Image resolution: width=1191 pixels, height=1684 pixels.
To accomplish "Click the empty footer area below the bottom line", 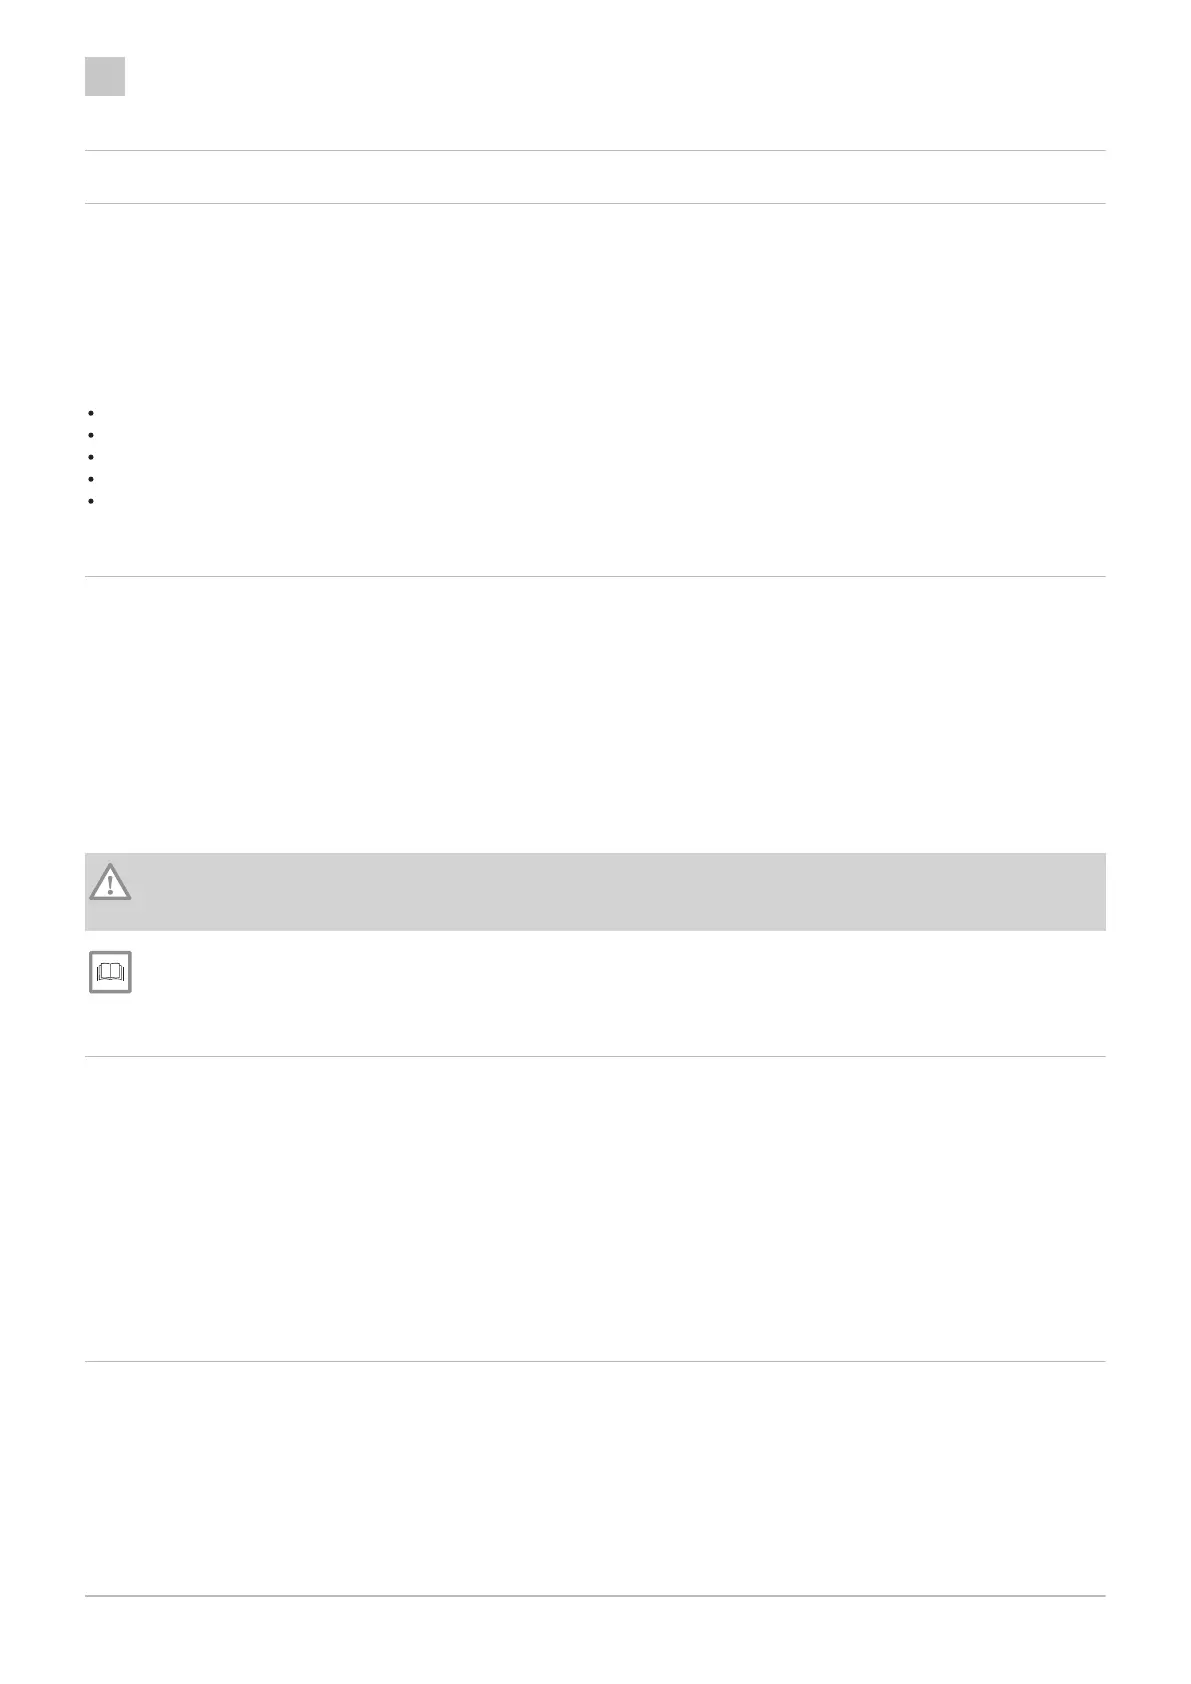I will click(595, 1640).
